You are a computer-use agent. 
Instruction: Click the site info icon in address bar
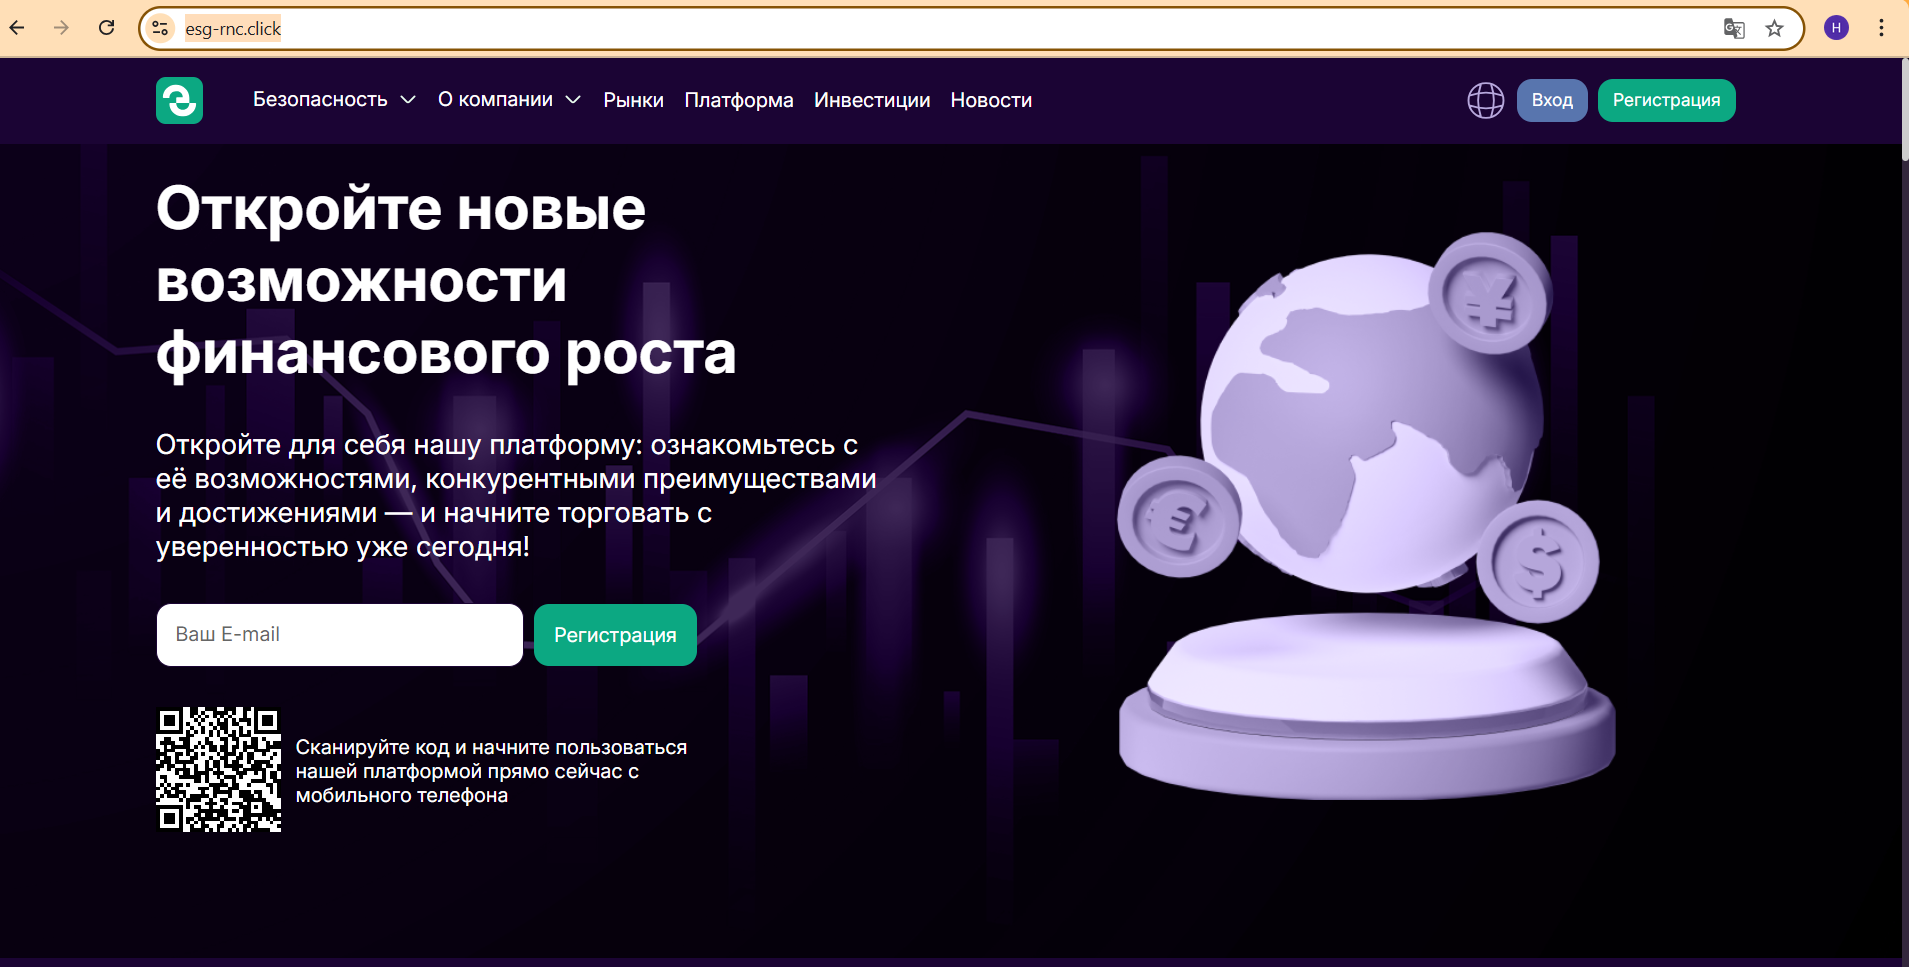pyautogui.click(x=160, y=28)
